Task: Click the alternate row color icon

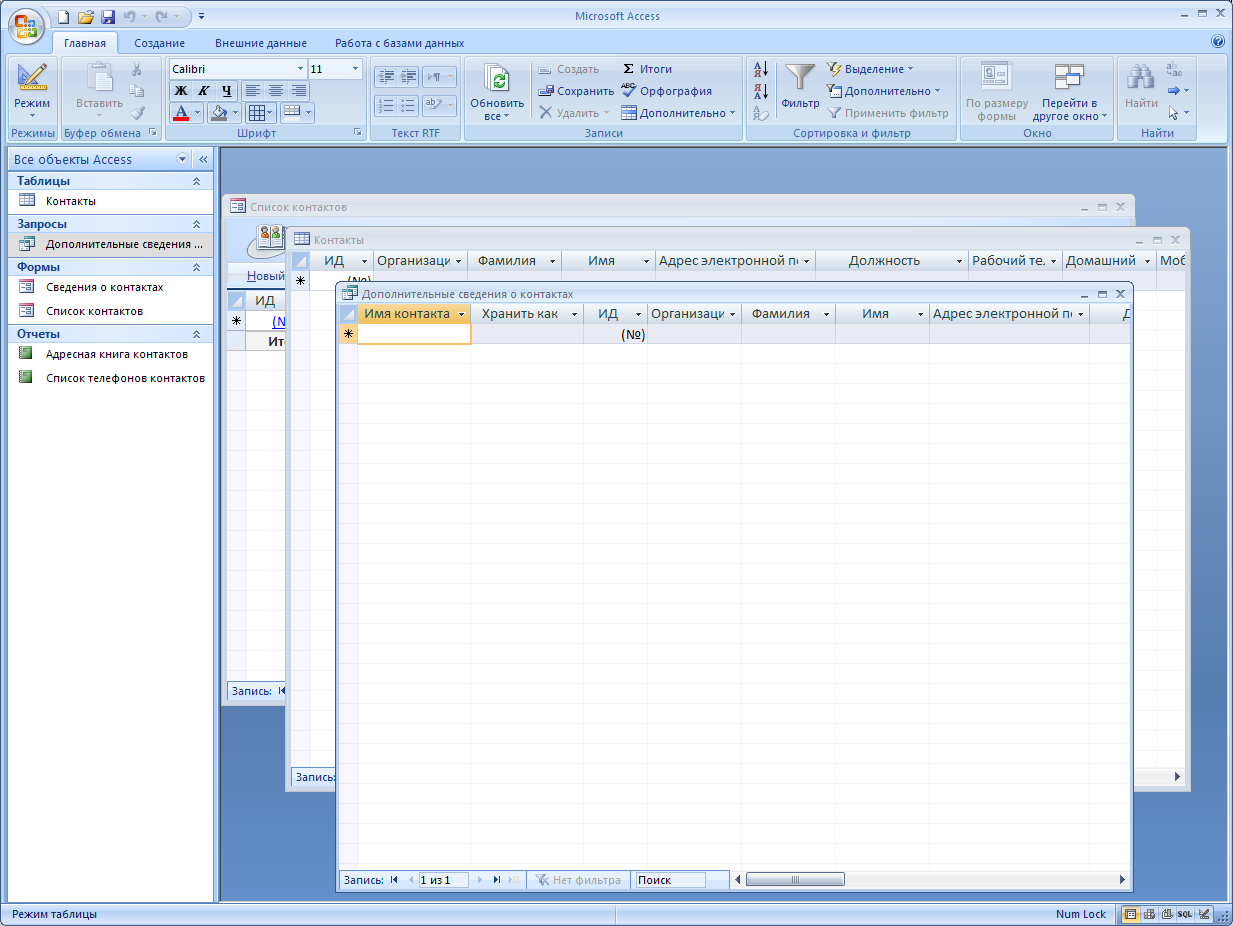Action: (291, 112)
